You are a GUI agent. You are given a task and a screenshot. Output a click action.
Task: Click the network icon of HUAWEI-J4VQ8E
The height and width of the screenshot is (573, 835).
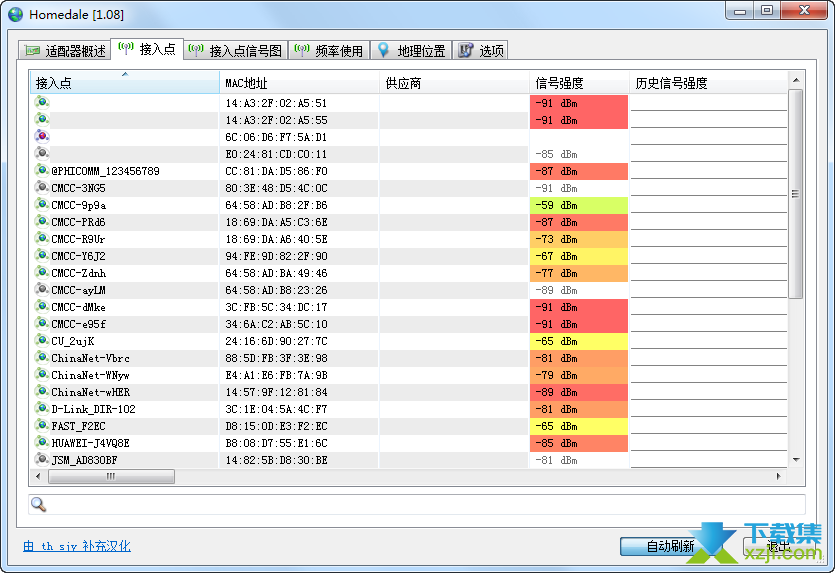42,443
